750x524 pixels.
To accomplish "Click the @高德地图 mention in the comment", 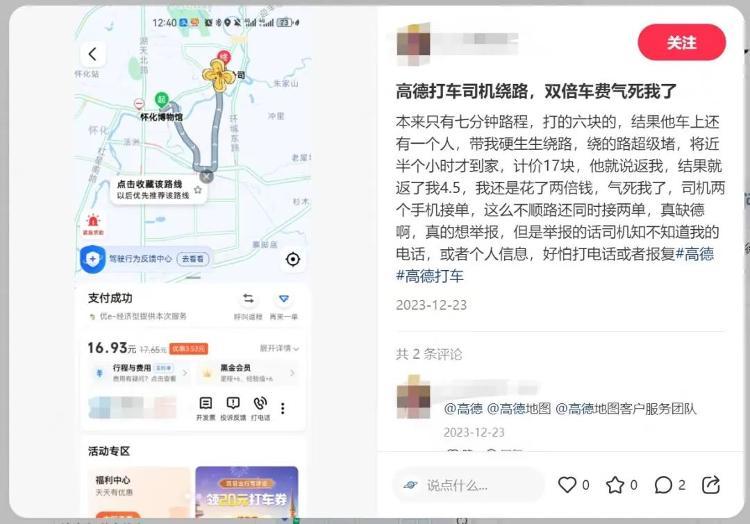I will tap(519, 409).
